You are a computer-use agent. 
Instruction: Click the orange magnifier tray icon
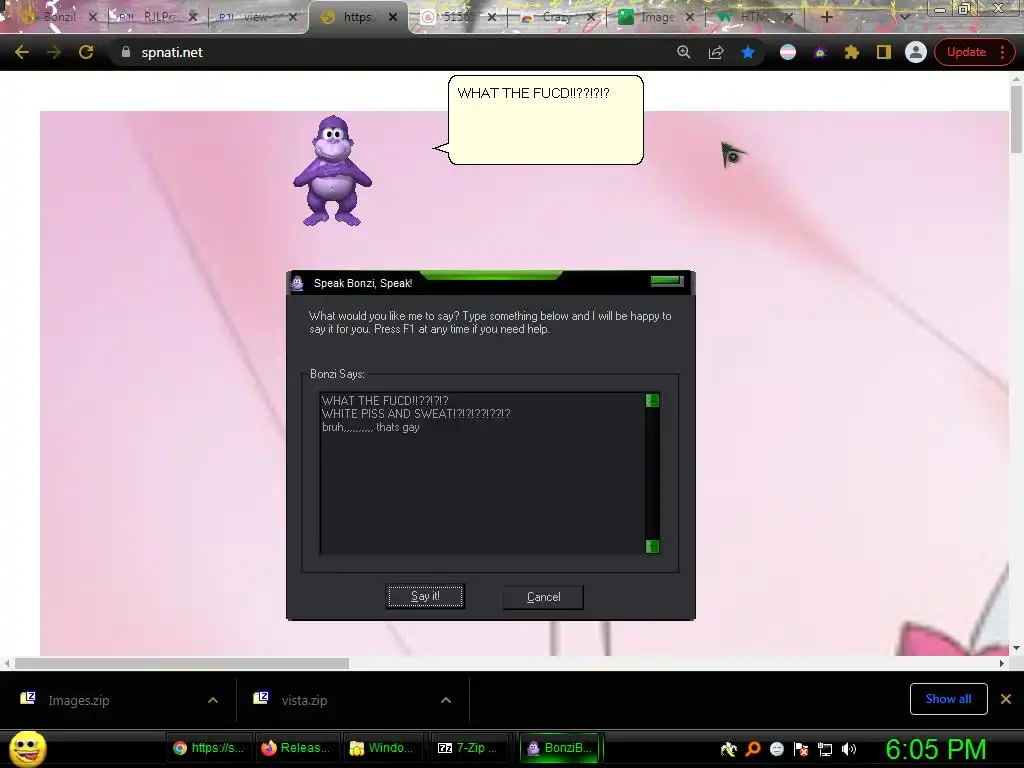click(x=753, y=749)
